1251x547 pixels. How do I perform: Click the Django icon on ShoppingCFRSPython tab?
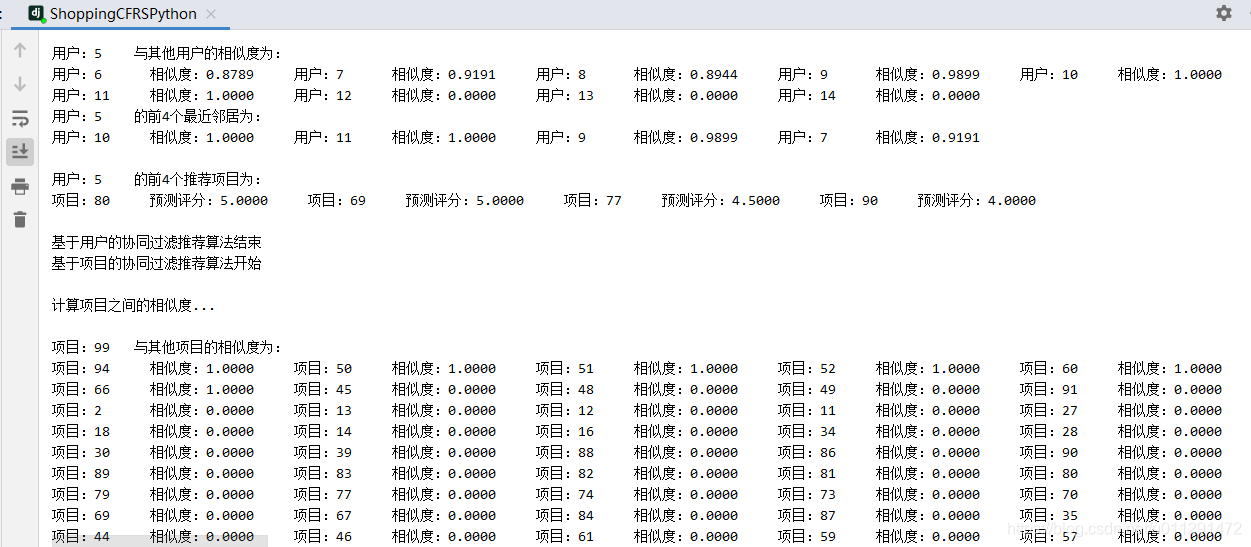(36, 14)
